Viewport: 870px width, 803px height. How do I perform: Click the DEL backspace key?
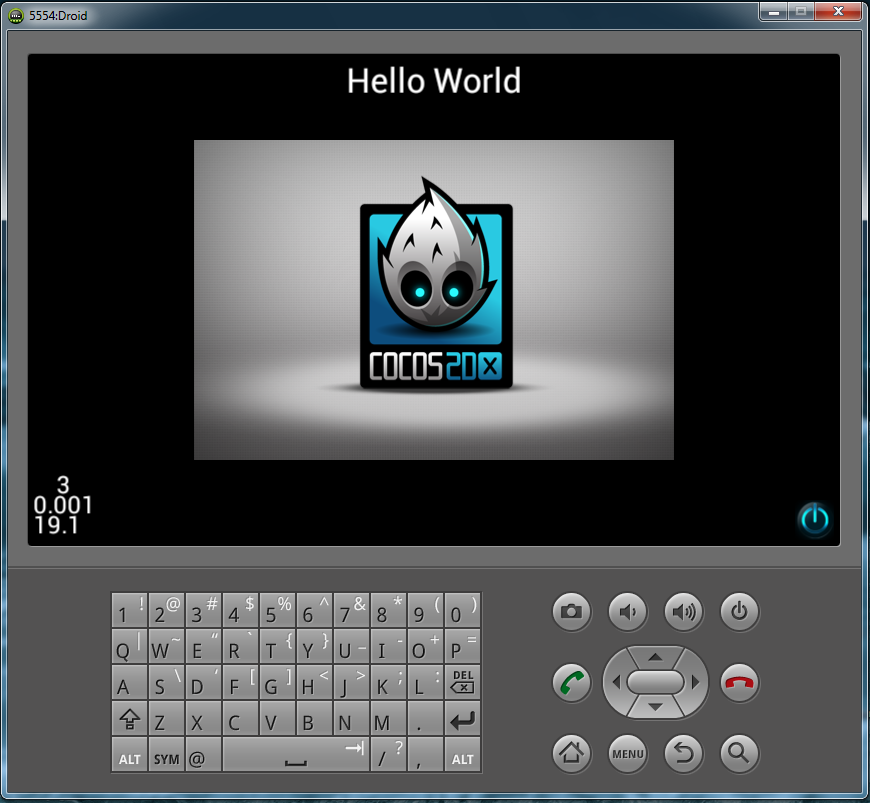[x=462, y=681]
